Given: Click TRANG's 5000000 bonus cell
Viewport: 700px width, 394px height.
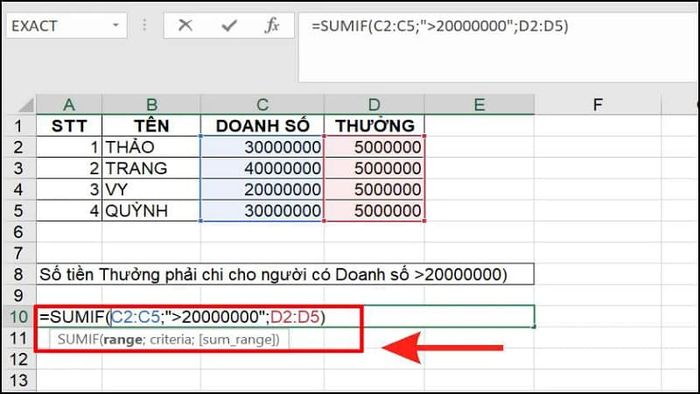Looking at the screenshot, I should (x=374, y=168).
